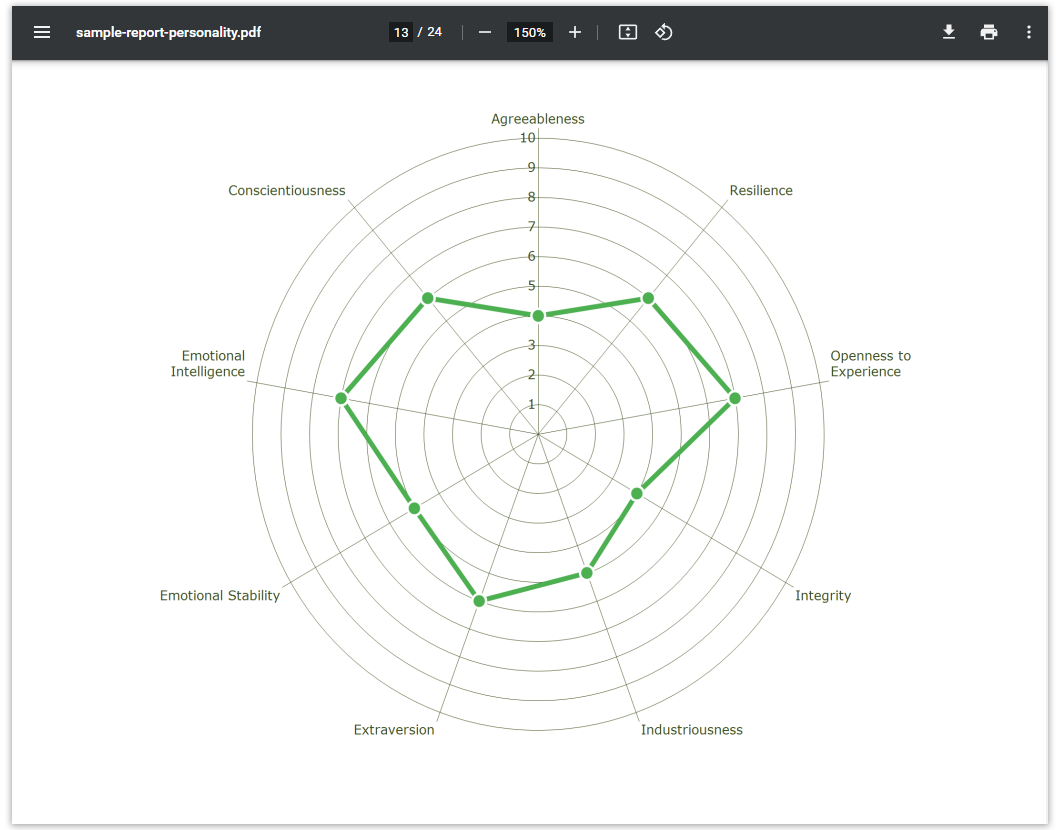Click the Emotional Stability data point
The width and height of the screenshot is (1060, 830).
pyautogui.click(x=414, y=508)
